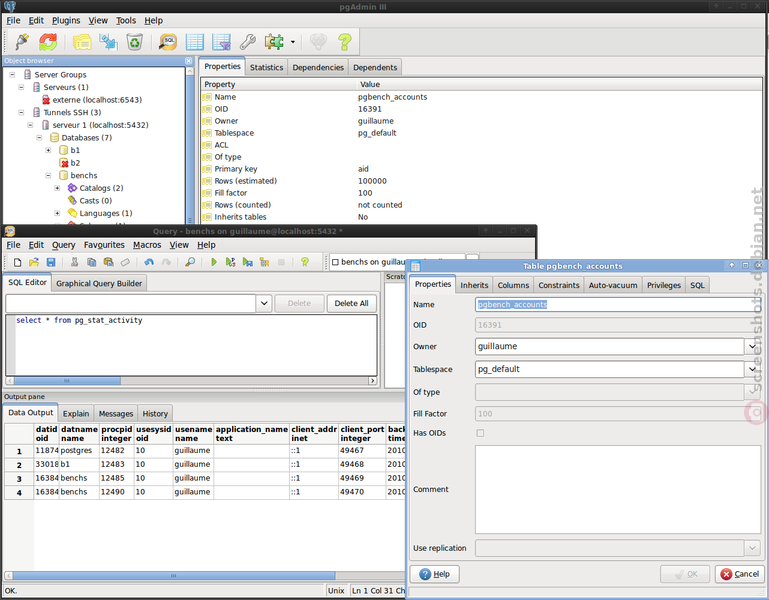View table data using the grid icon
This screenshot has width=769, height=600.
click(195, 42)
